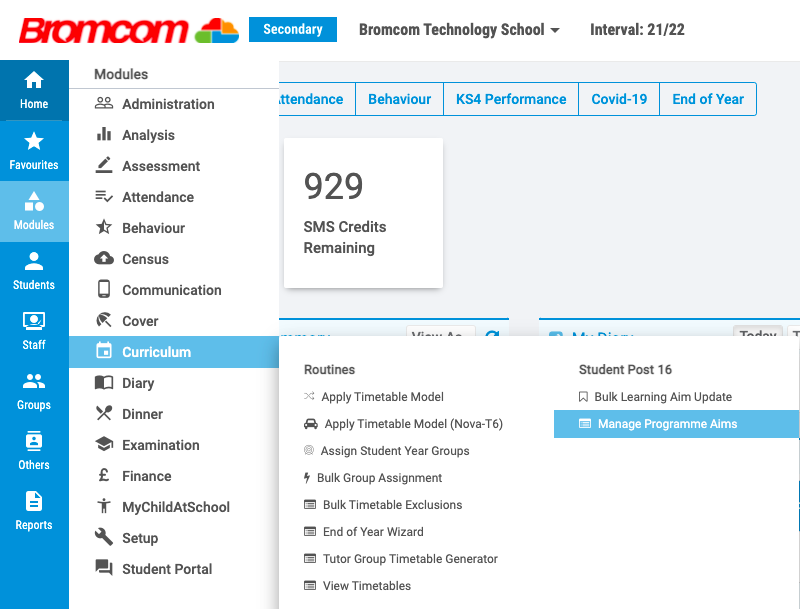Open Bulk Group Assignment routine

[x=380, y=478]
